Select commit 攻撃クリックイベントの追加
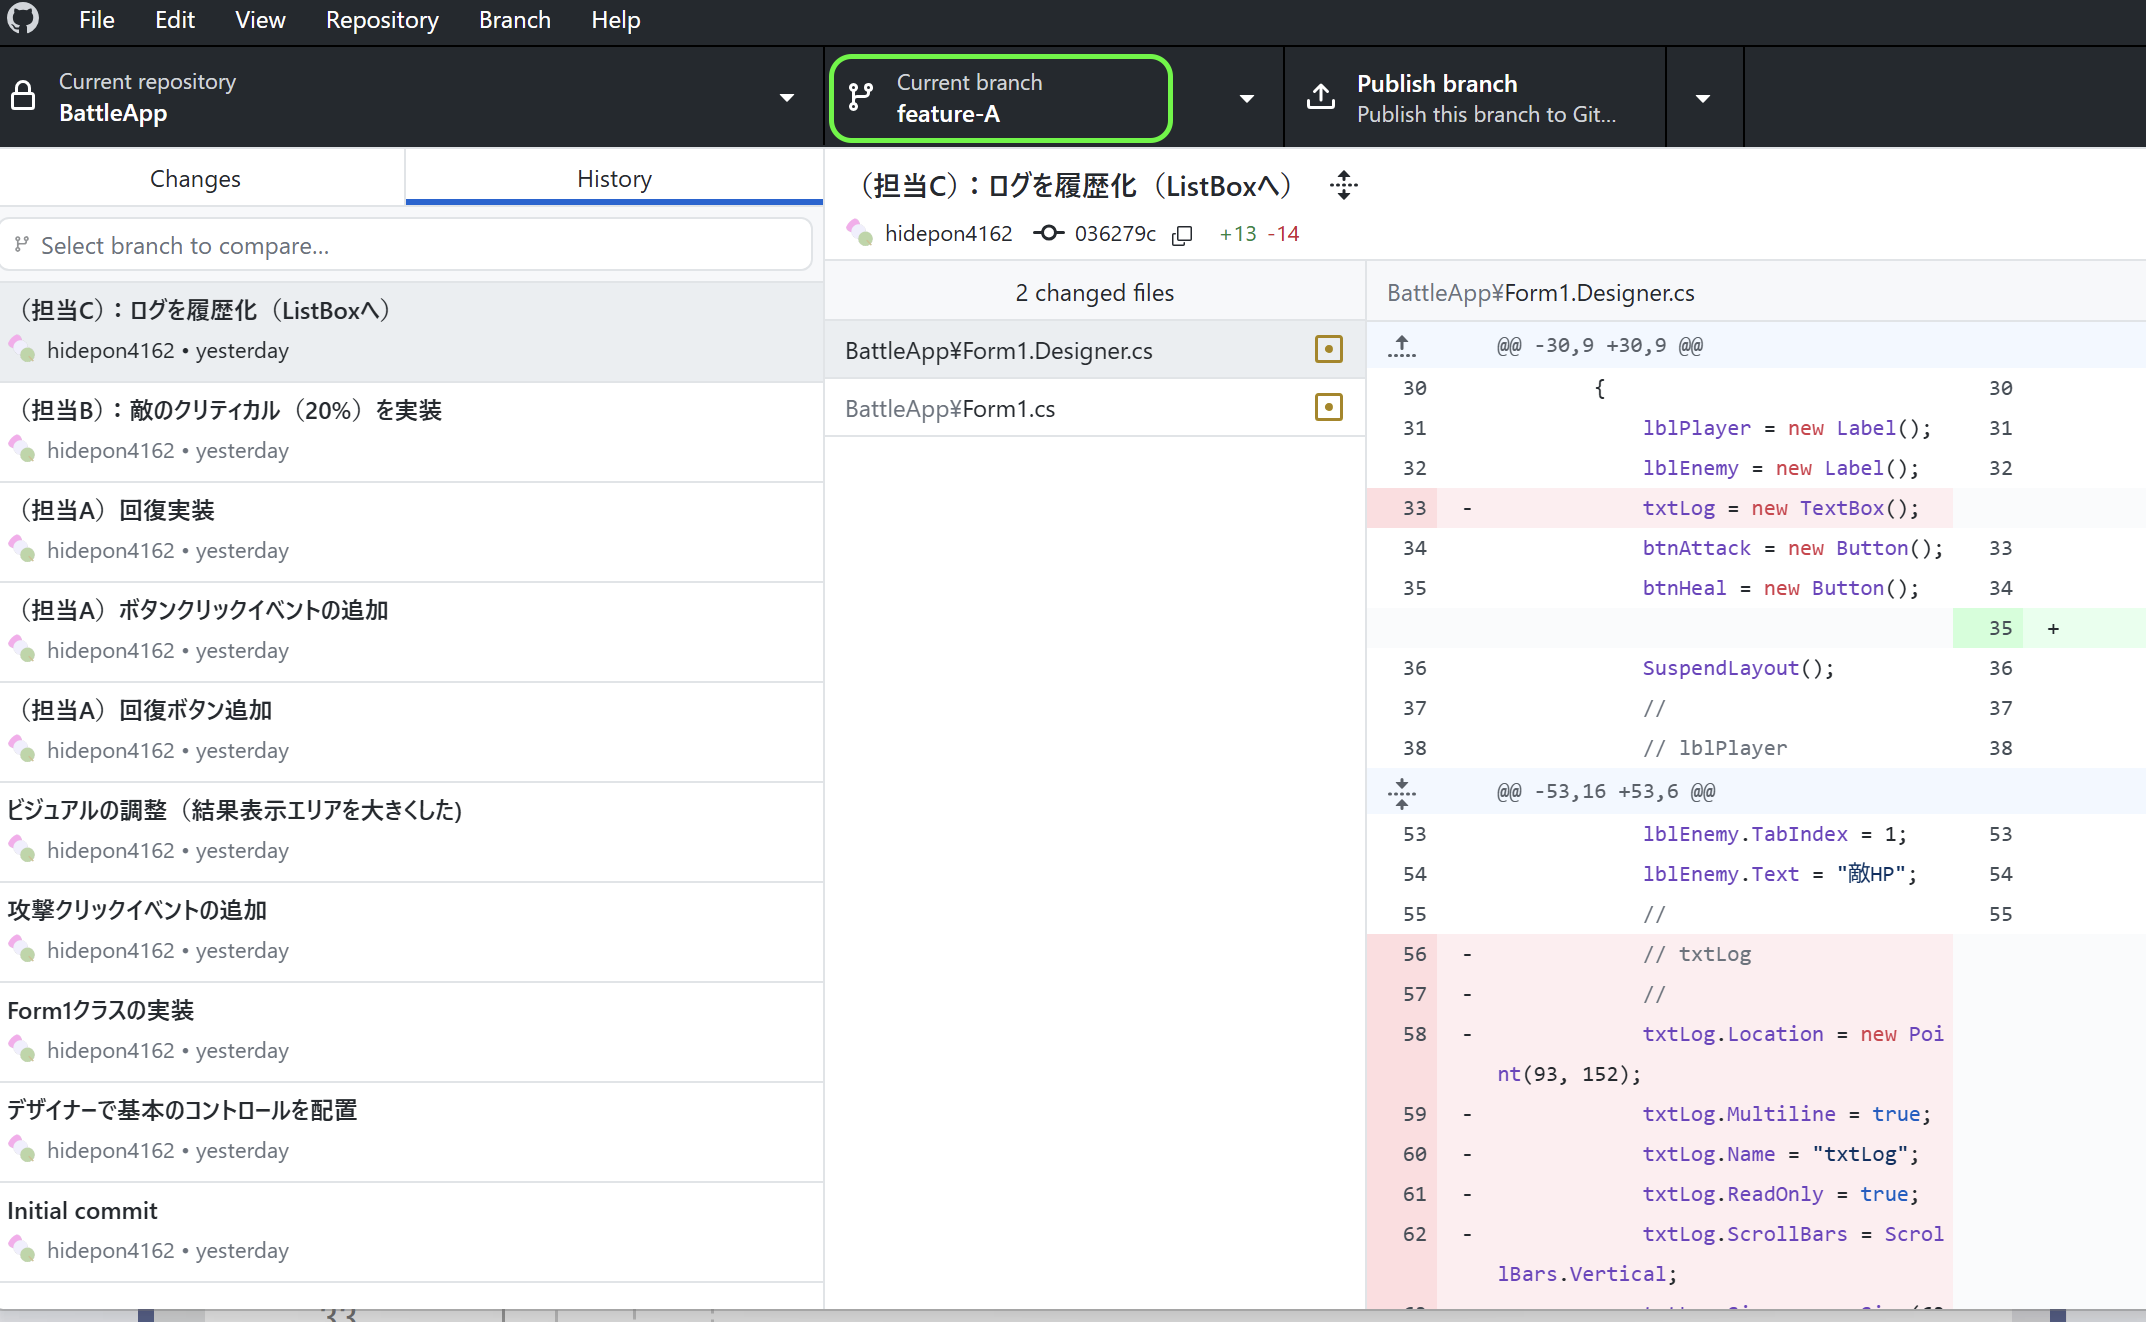2146x1322 pixels. point(411,932)
